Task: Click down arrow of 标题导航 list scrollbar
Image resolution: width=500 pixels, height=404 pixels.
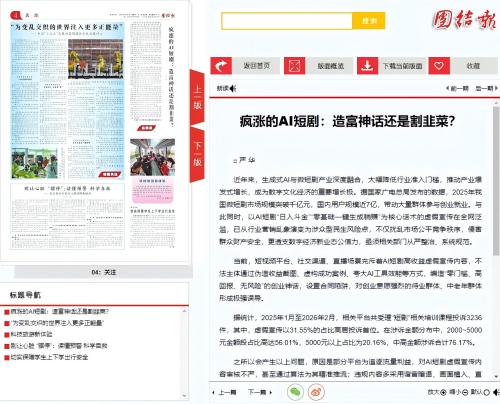Action: pos(184,396)
